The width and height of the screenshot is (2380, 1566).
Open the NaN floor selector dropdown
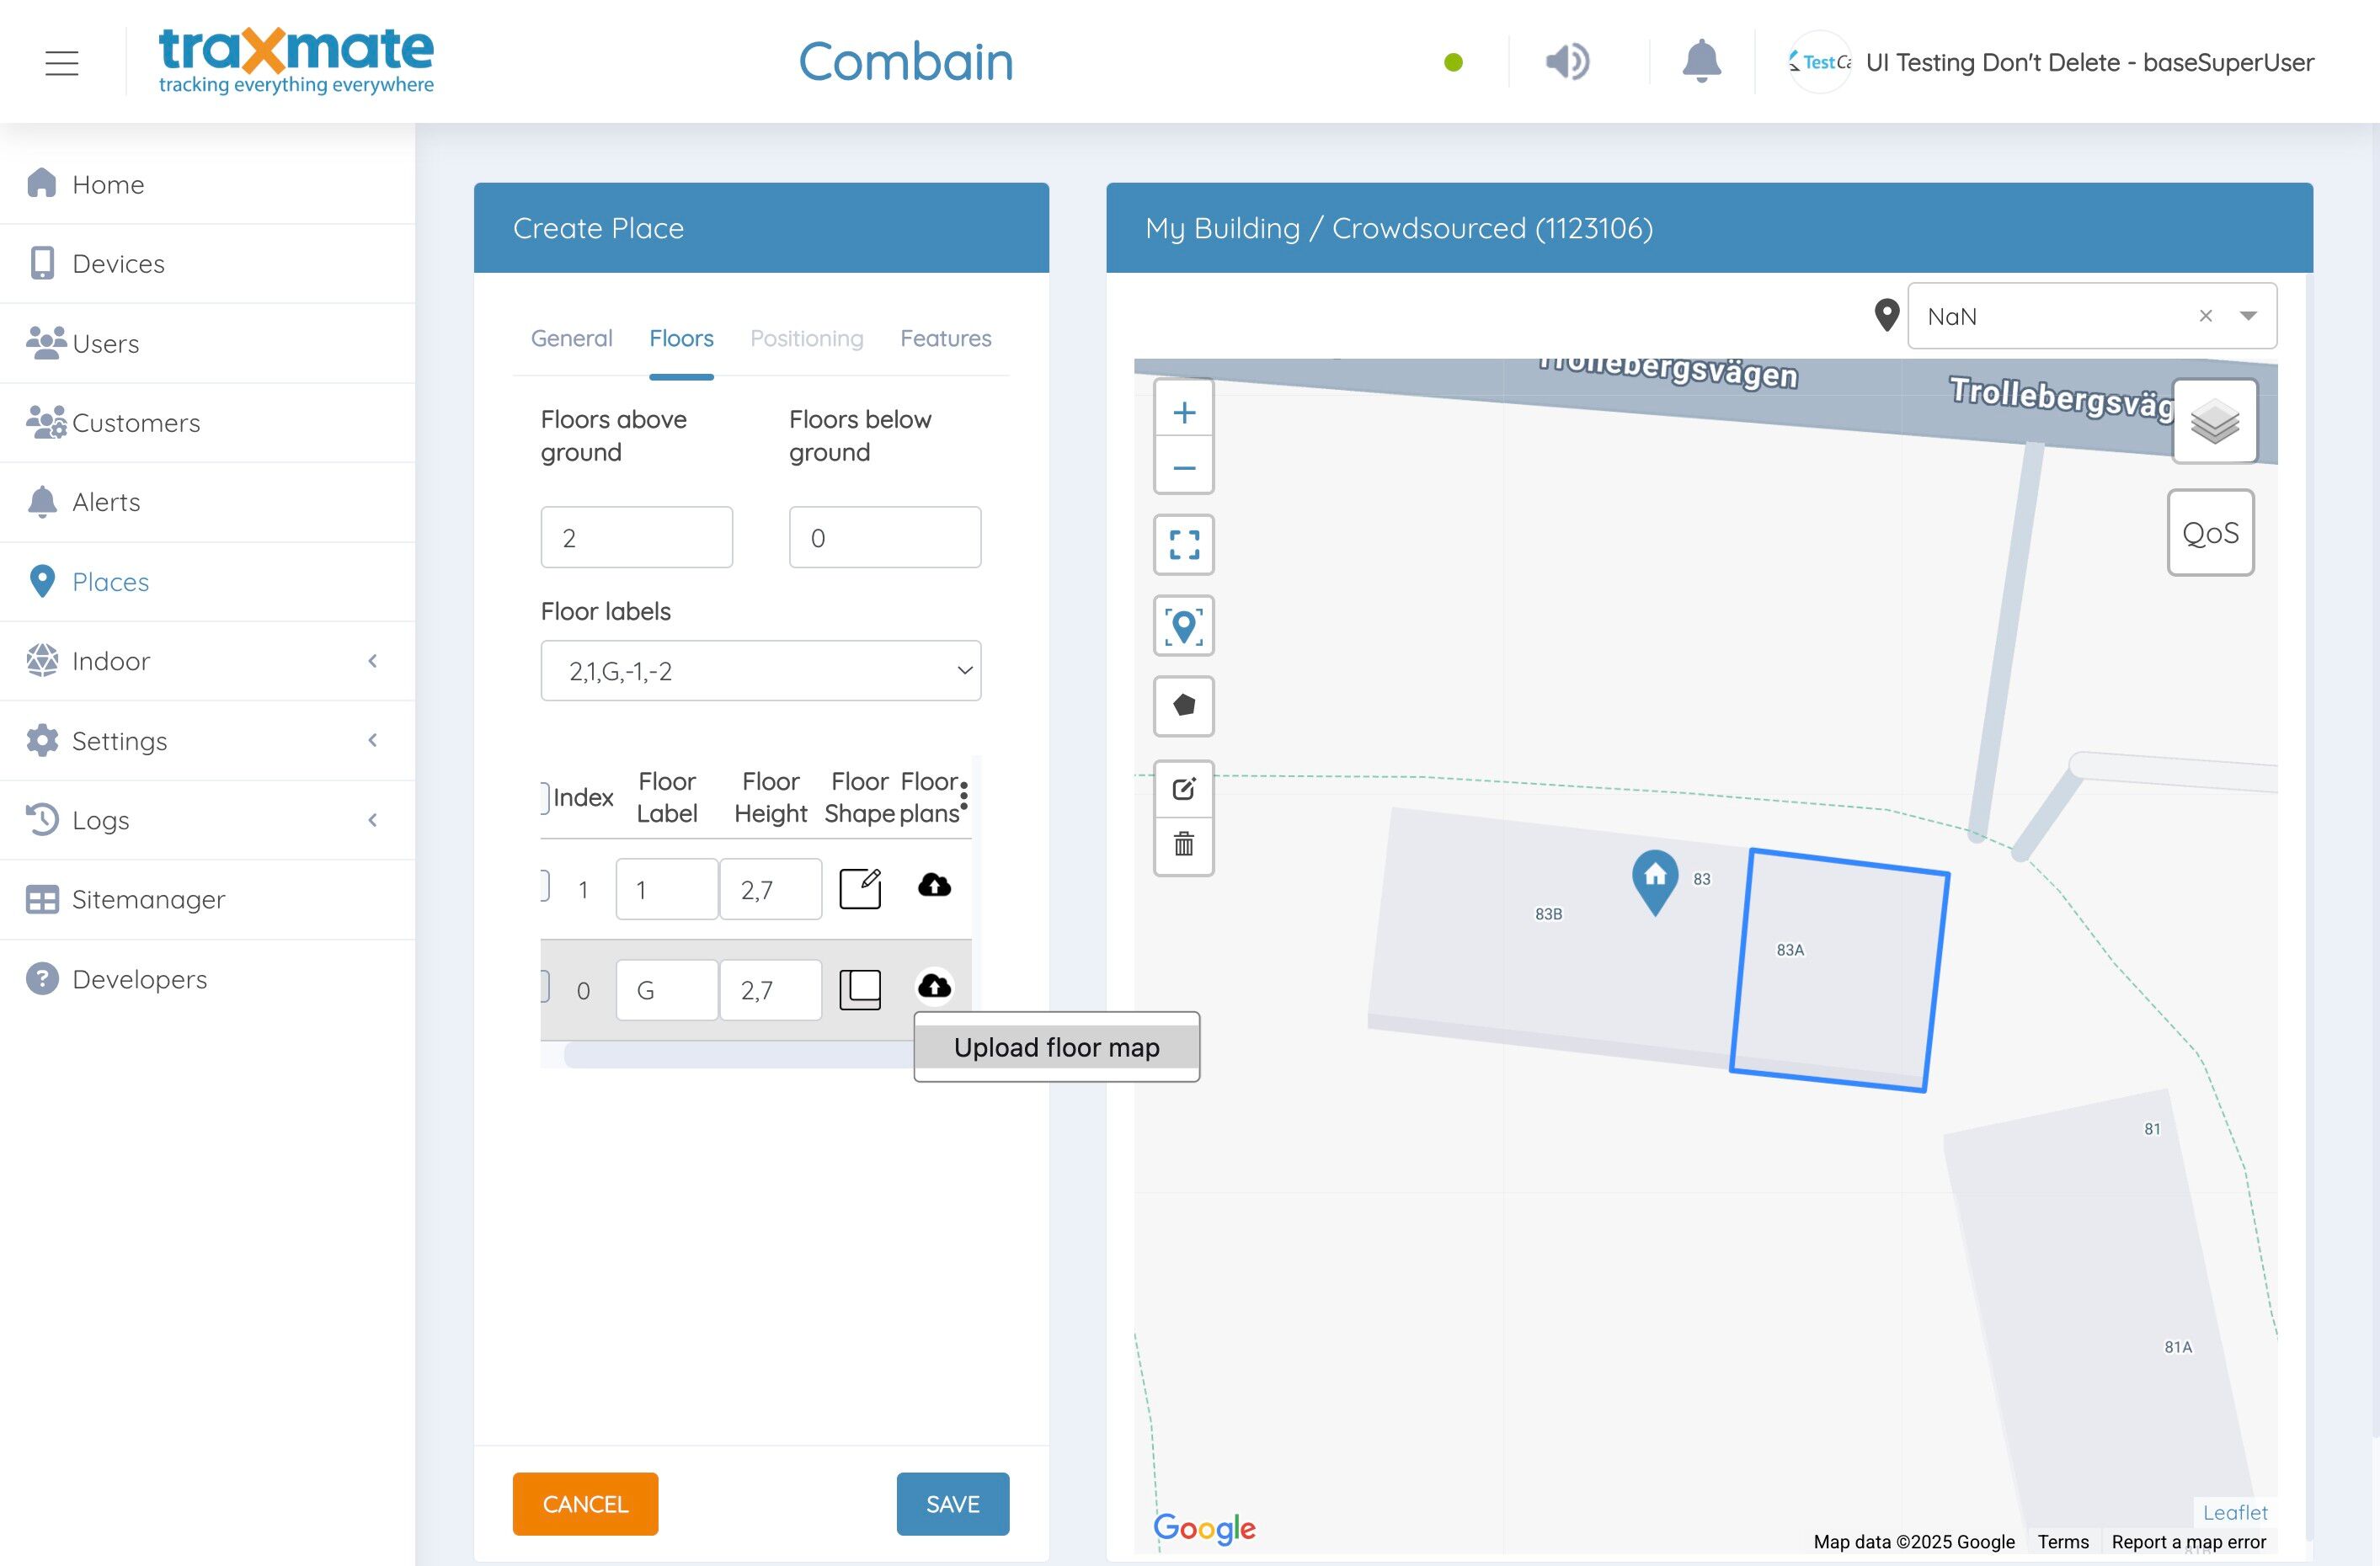click(2248, 316)
